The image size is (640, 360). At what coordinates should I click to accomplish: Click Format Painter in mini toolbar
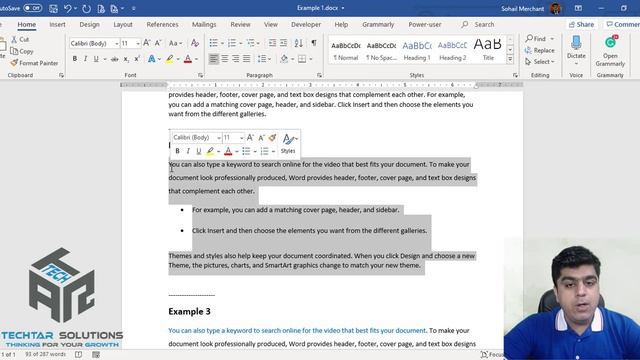pos(272,138)
